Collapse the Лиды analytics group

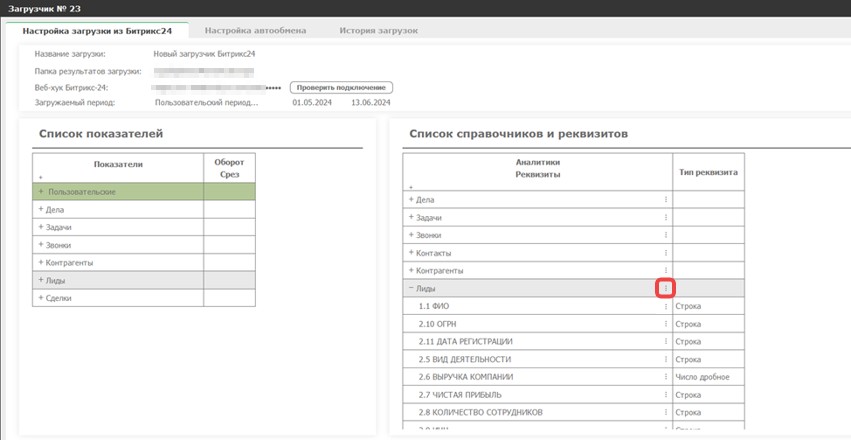(411, 289)
